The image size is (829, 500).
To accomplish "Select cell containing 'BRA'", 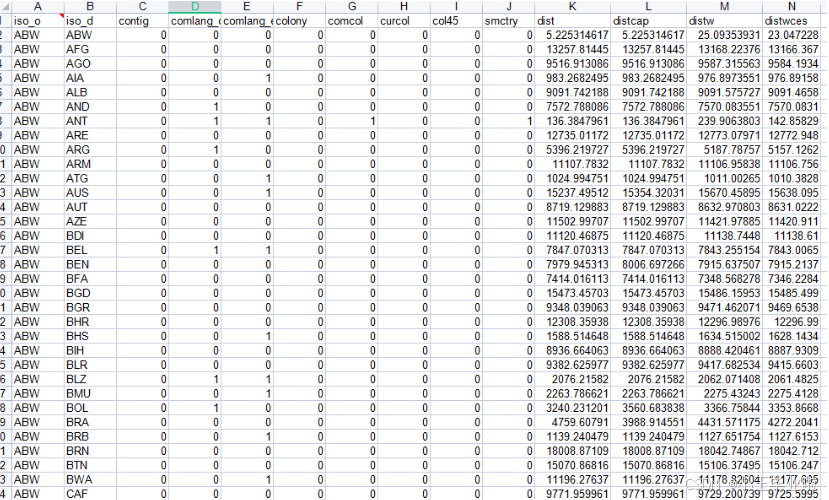I will (89, 422).
